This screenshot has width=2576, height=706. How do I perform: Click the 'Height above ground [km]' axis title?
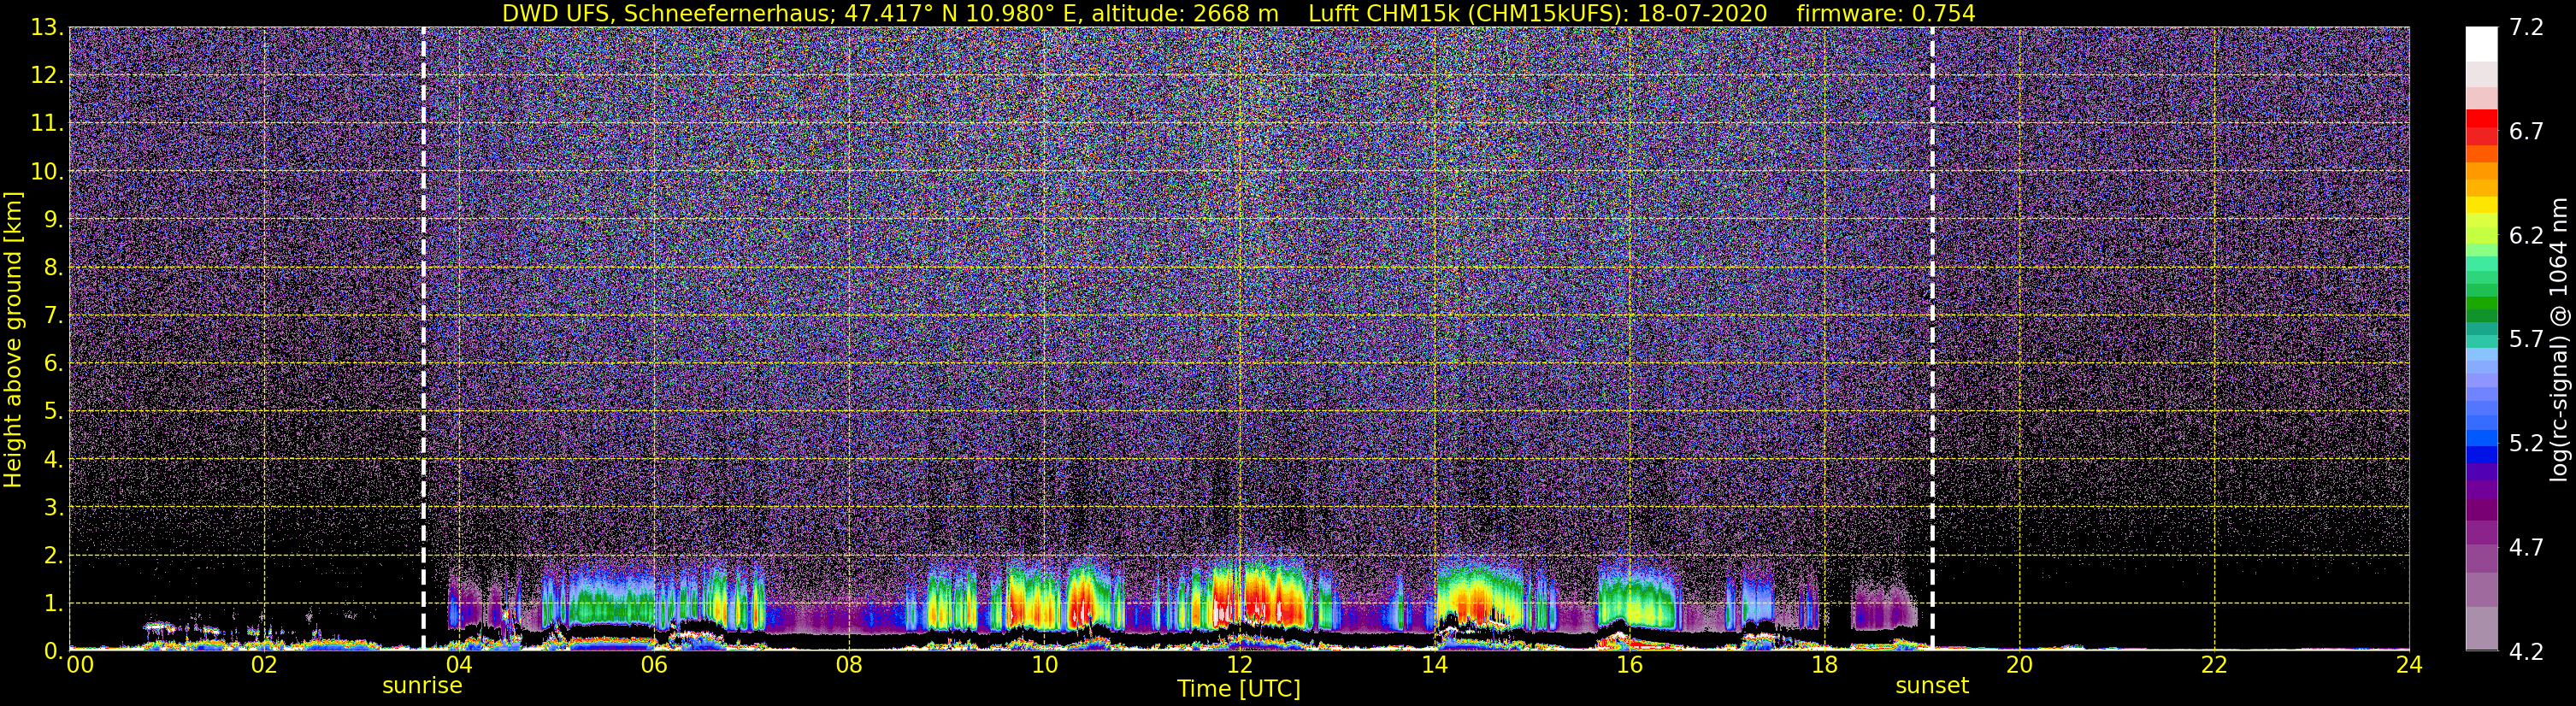pyautogui.click(x=13, y=340)
